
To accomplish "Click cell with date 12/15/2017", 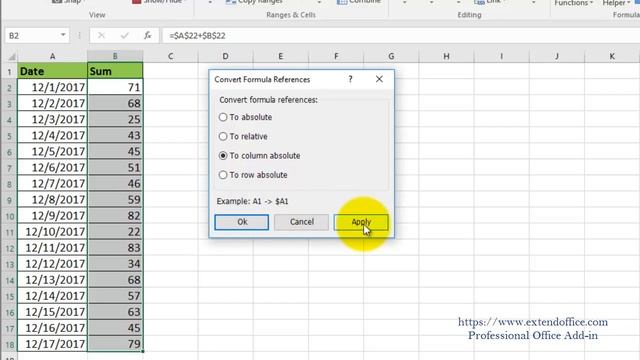I will [52, 312].
